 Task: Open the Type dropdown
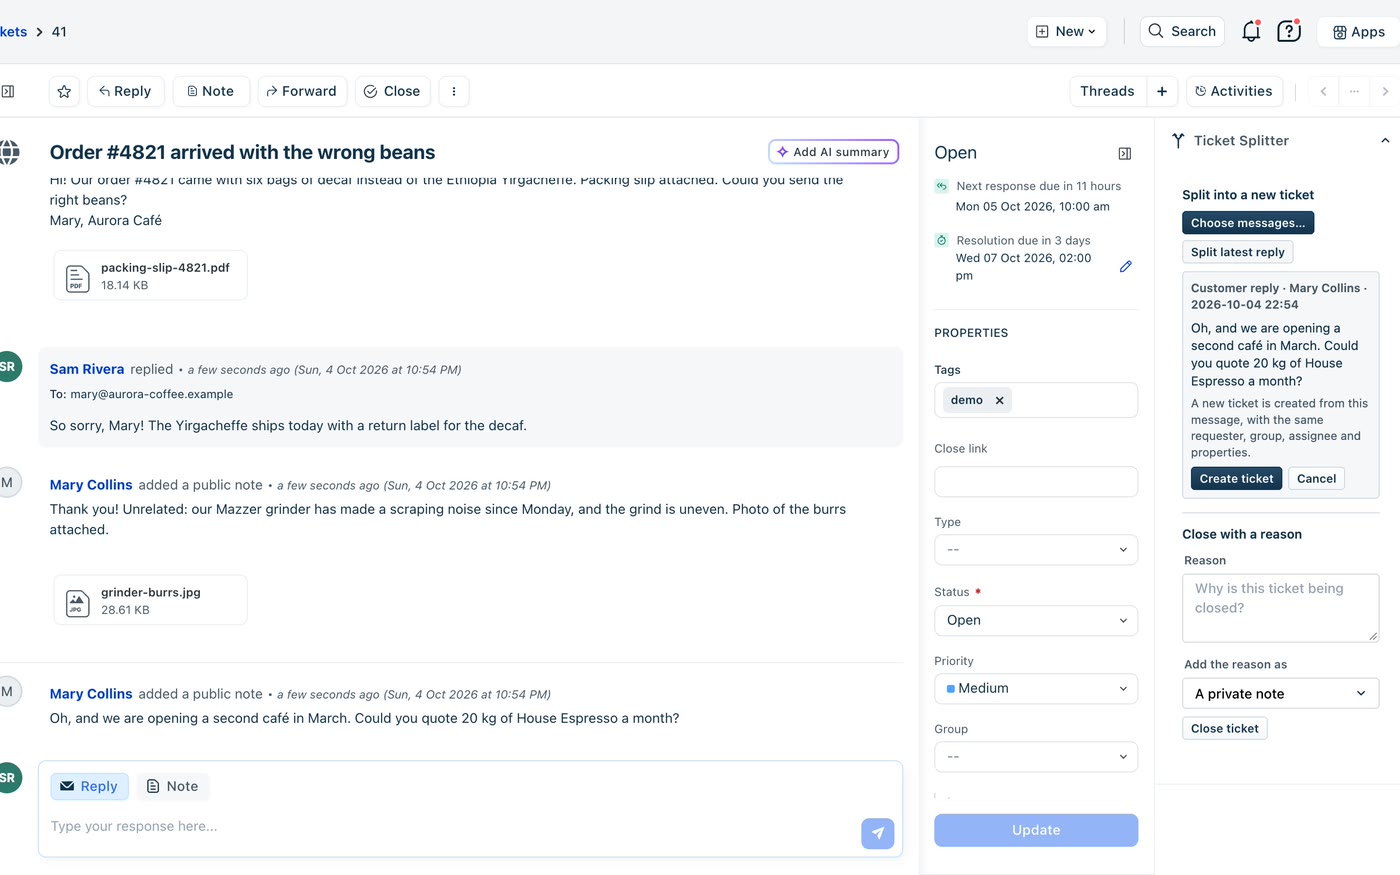click(1036, 549)
